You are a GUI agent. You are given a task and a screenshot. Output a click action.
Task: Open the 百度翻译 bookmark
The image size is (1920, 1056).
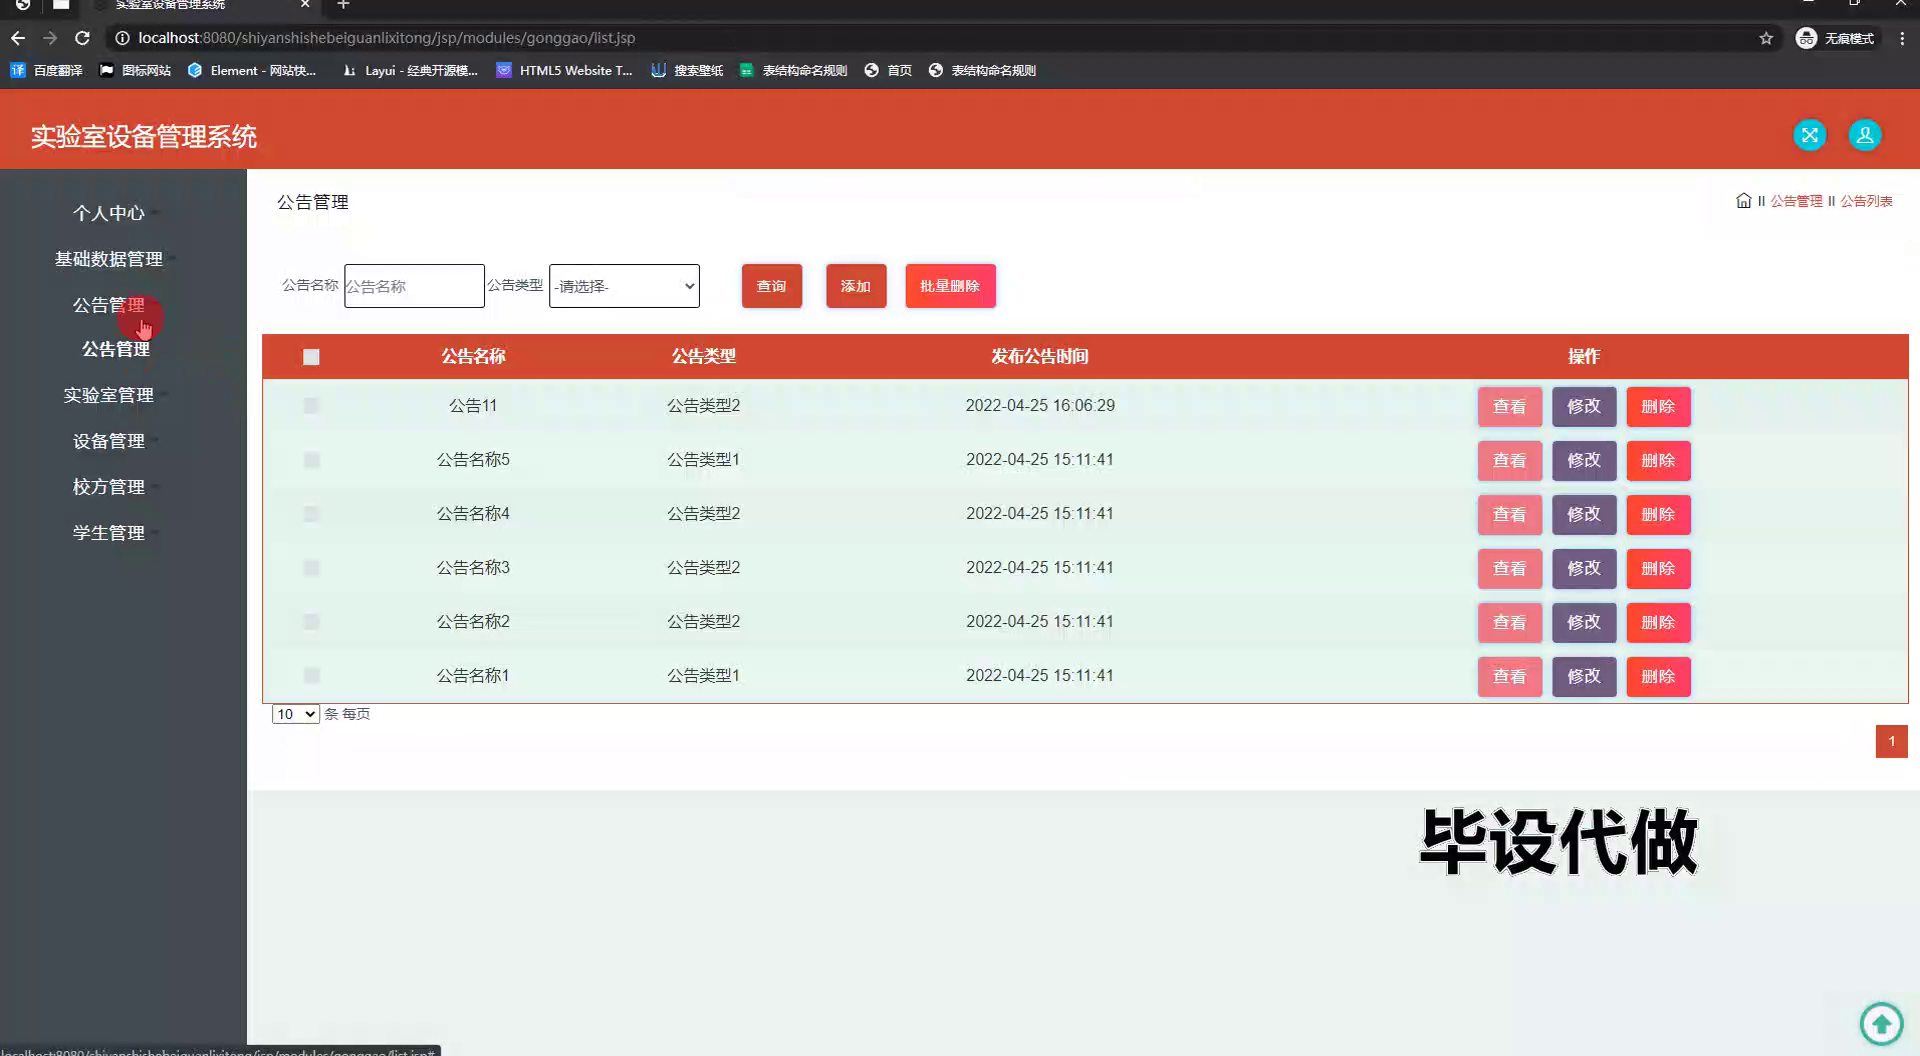47,70
